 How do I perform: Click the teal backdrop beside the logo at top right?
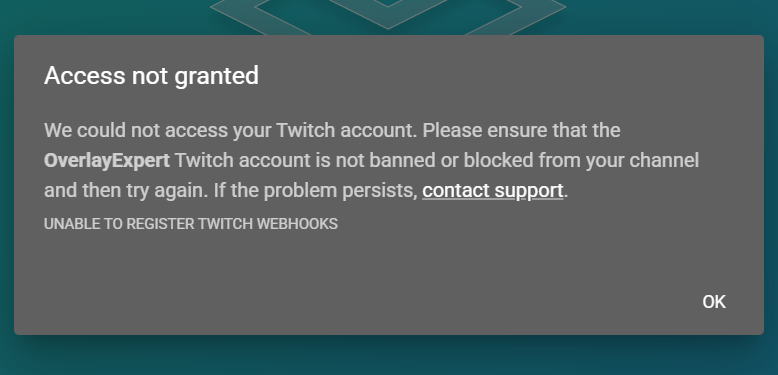(670, 15)
